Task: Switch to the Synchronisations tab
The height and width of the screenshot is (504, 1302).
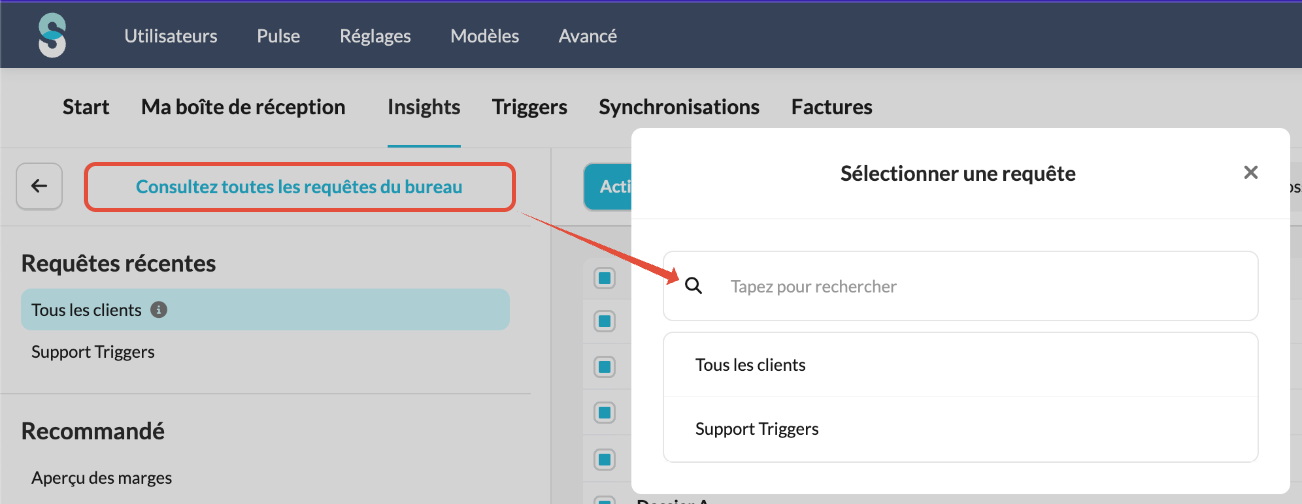Action: [x=679, y=107]
